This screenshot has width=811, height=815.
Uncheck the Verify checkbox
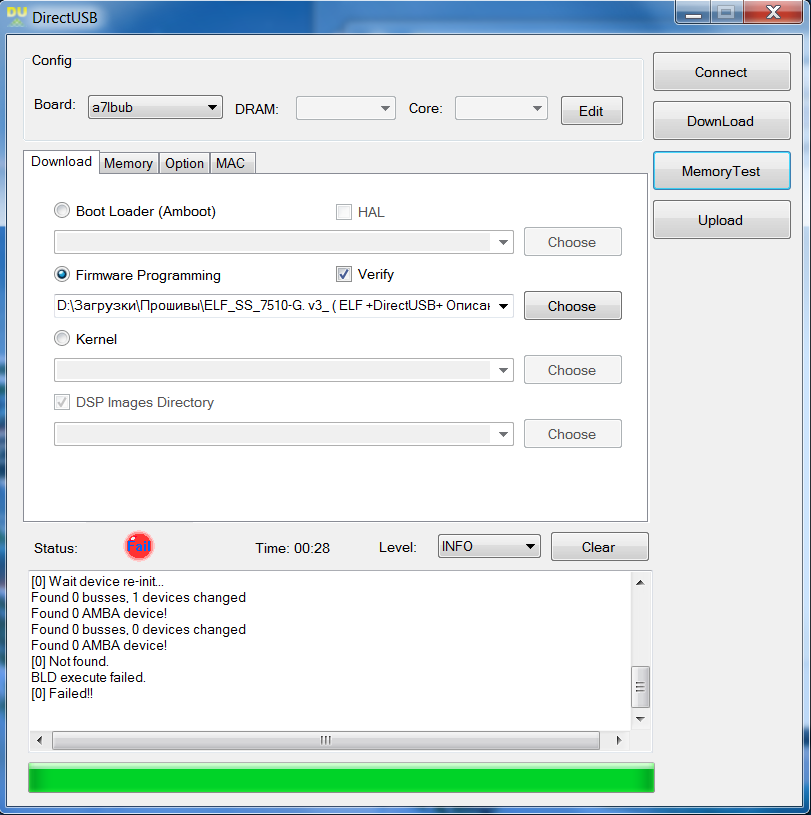pos(344,274)
